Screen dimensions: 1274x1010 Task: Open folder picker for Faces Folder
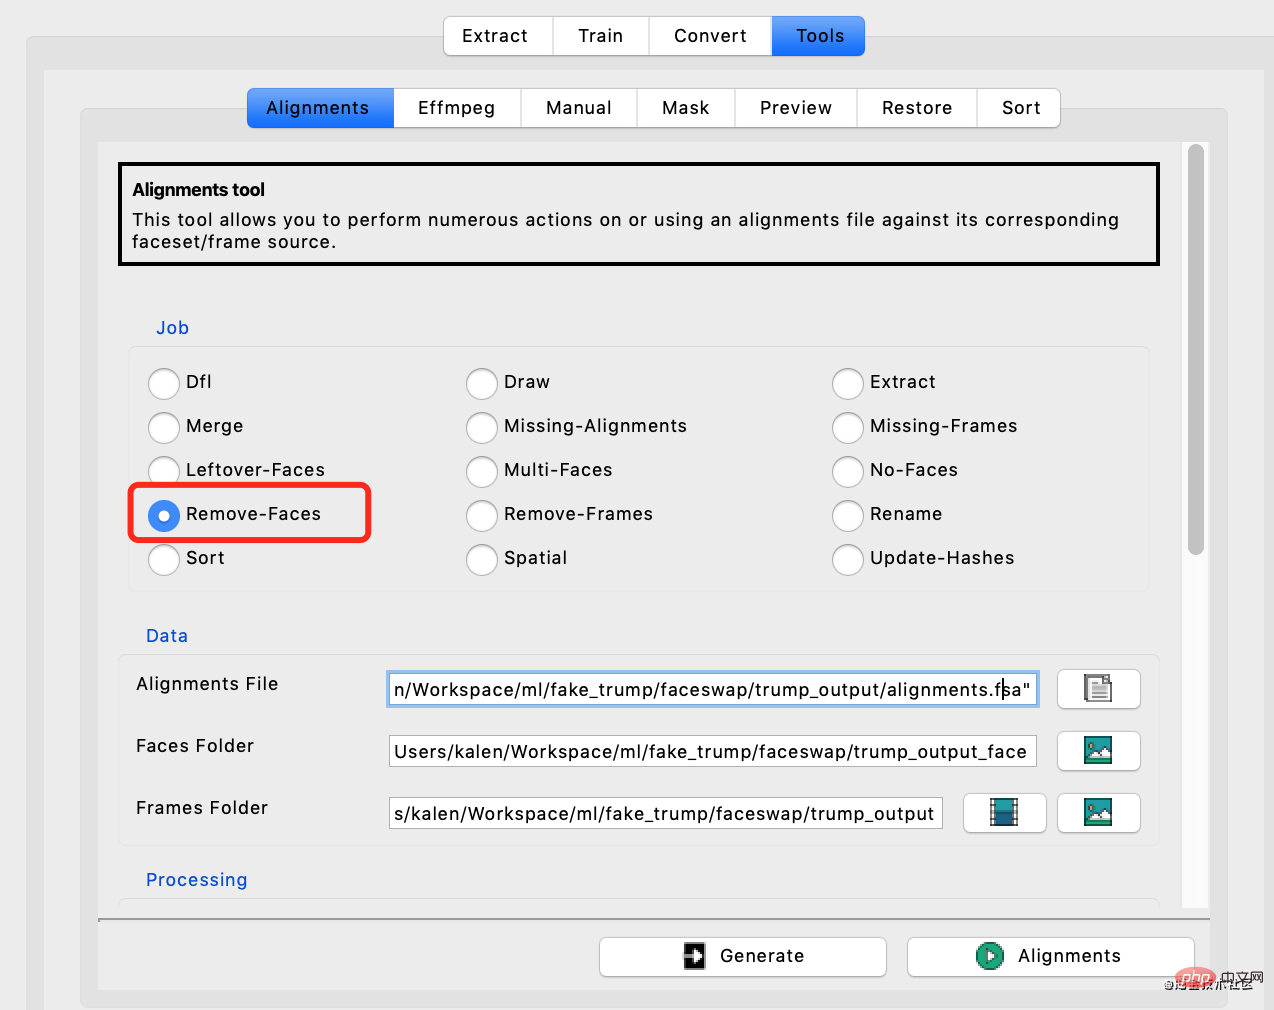coord(1098,751)
